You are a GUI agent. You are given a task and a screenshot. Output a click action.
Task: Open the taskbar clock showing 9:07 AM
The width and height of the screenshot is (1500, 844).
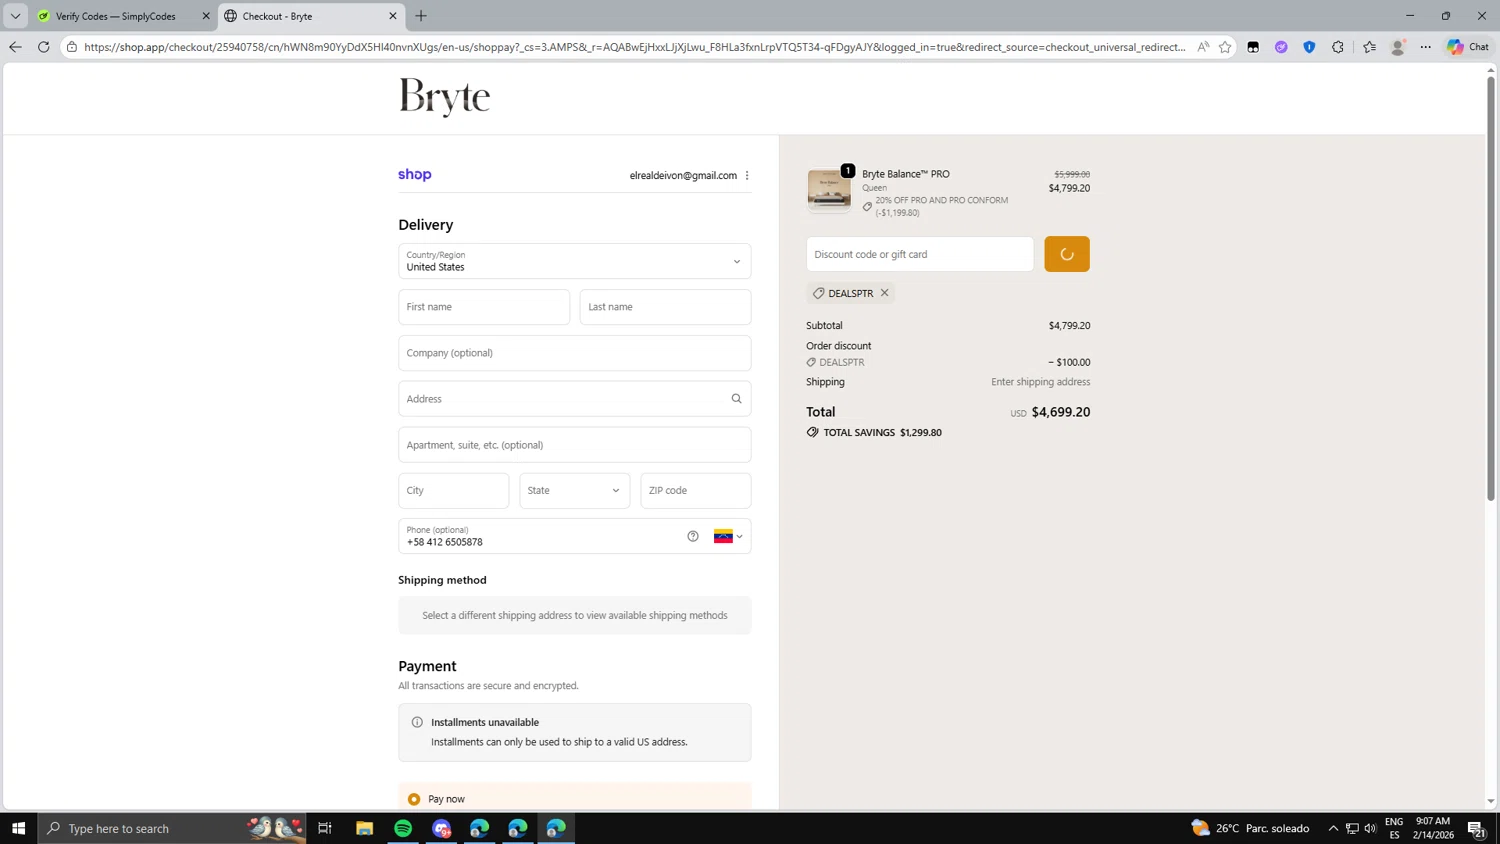point(1434,828)
